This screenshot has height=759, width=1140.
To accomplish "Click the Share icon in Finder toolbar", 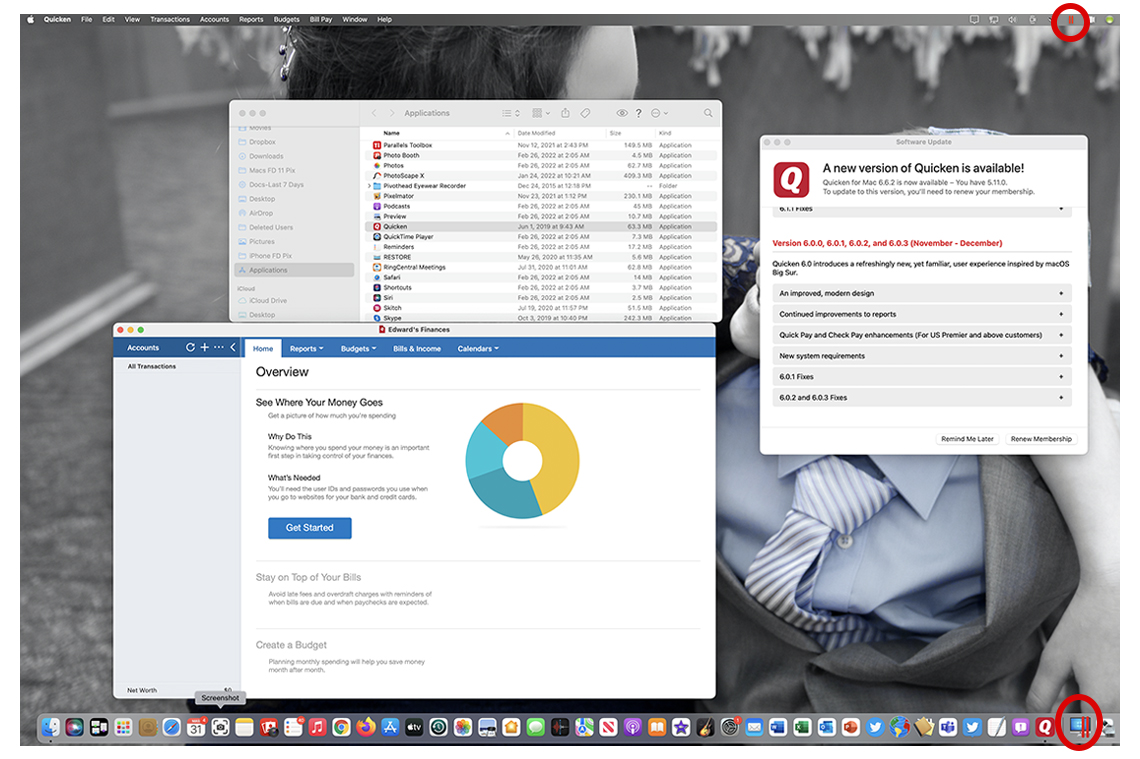I will click(x=565, y=113).
